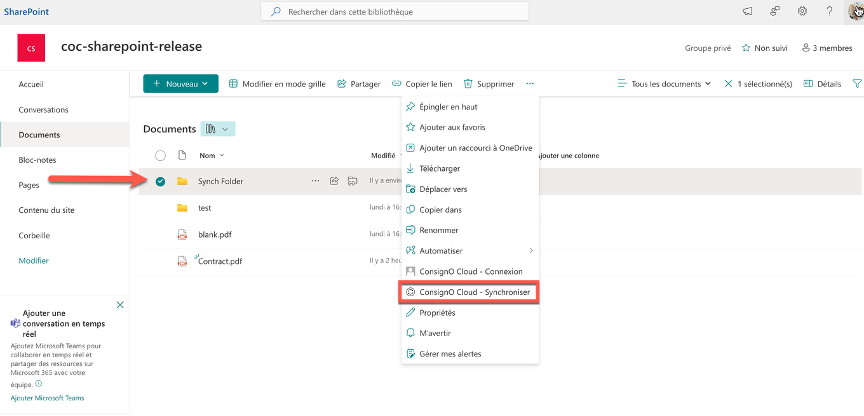Open the more options ellipsis in toolbar

click(x=530, y=84)
